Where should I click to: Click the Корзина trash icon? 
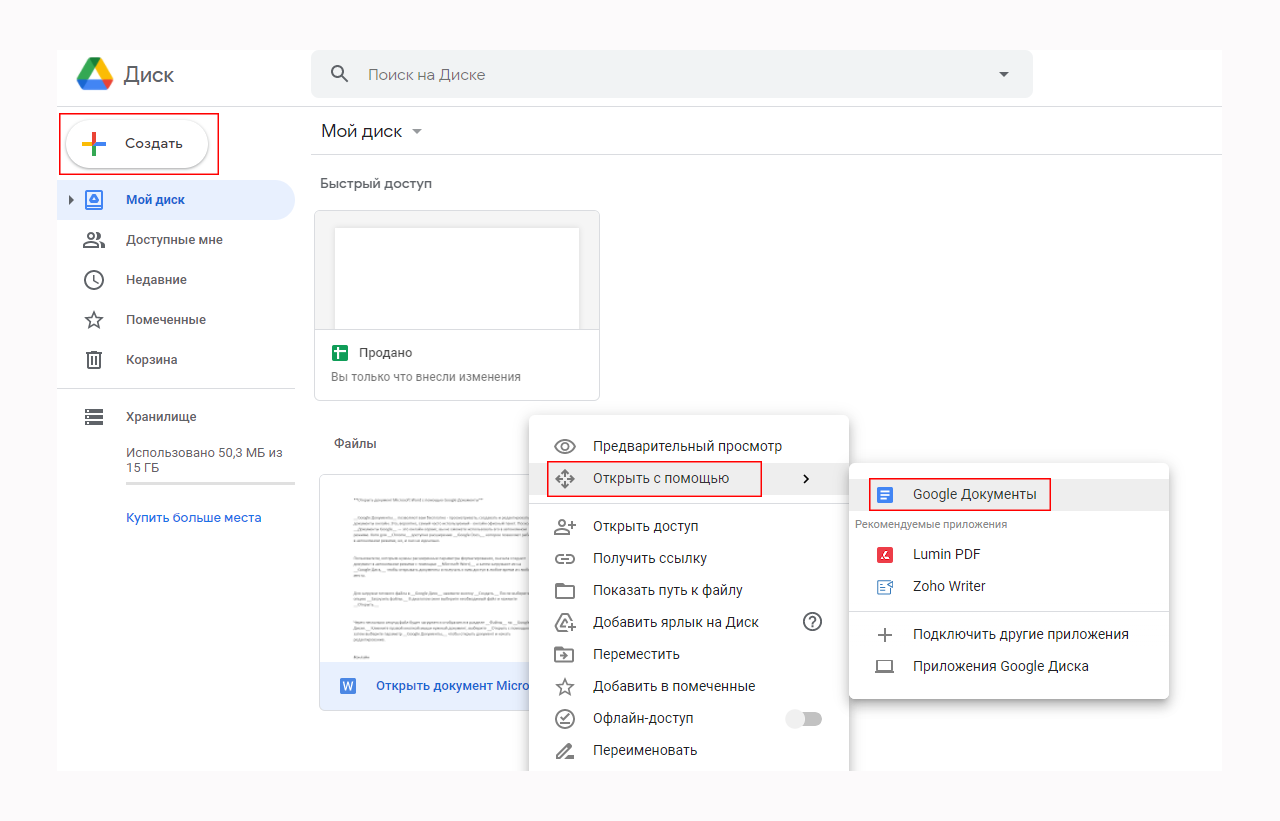point(94,360)
